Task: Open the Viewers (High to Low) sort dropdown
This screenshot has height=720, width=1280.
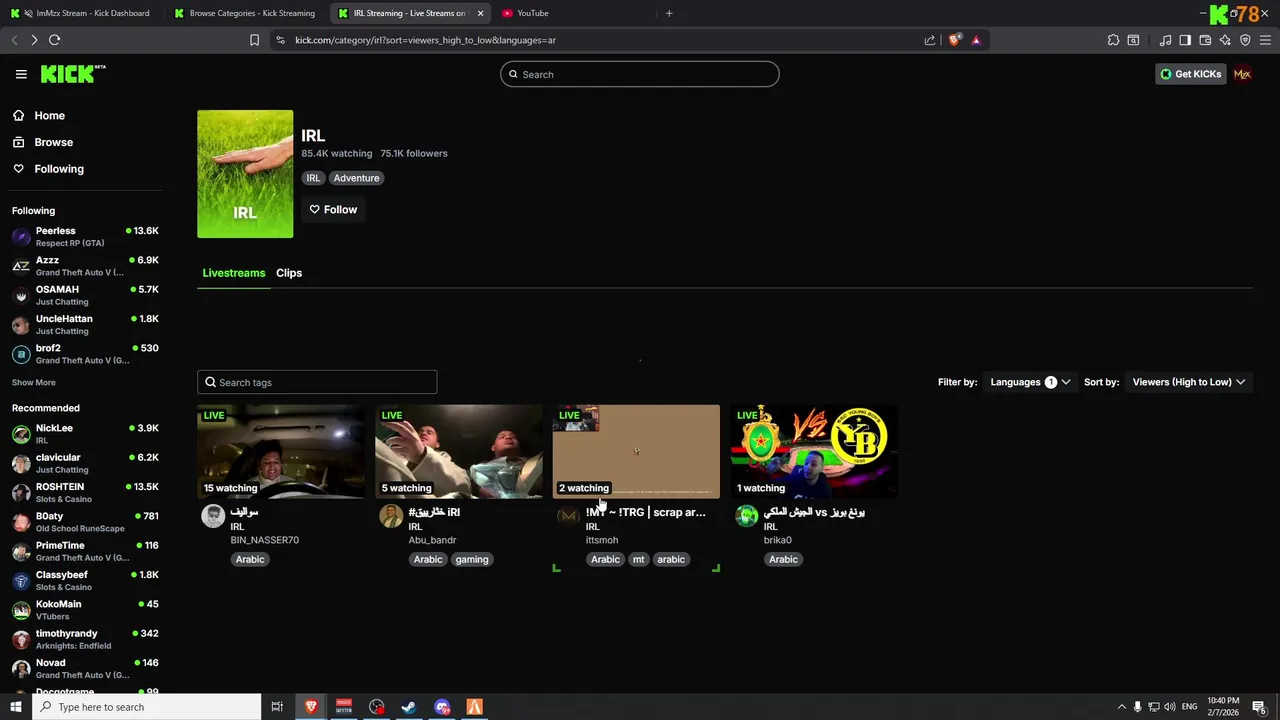Action: coord(1188,382)
